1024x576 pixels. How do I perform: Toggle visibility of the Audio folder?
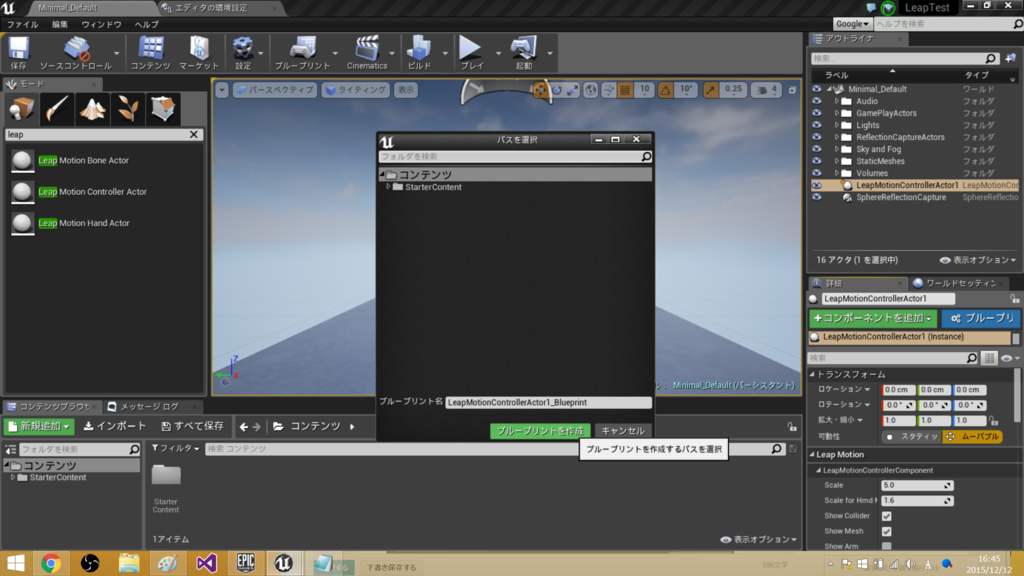click(816, 101)
